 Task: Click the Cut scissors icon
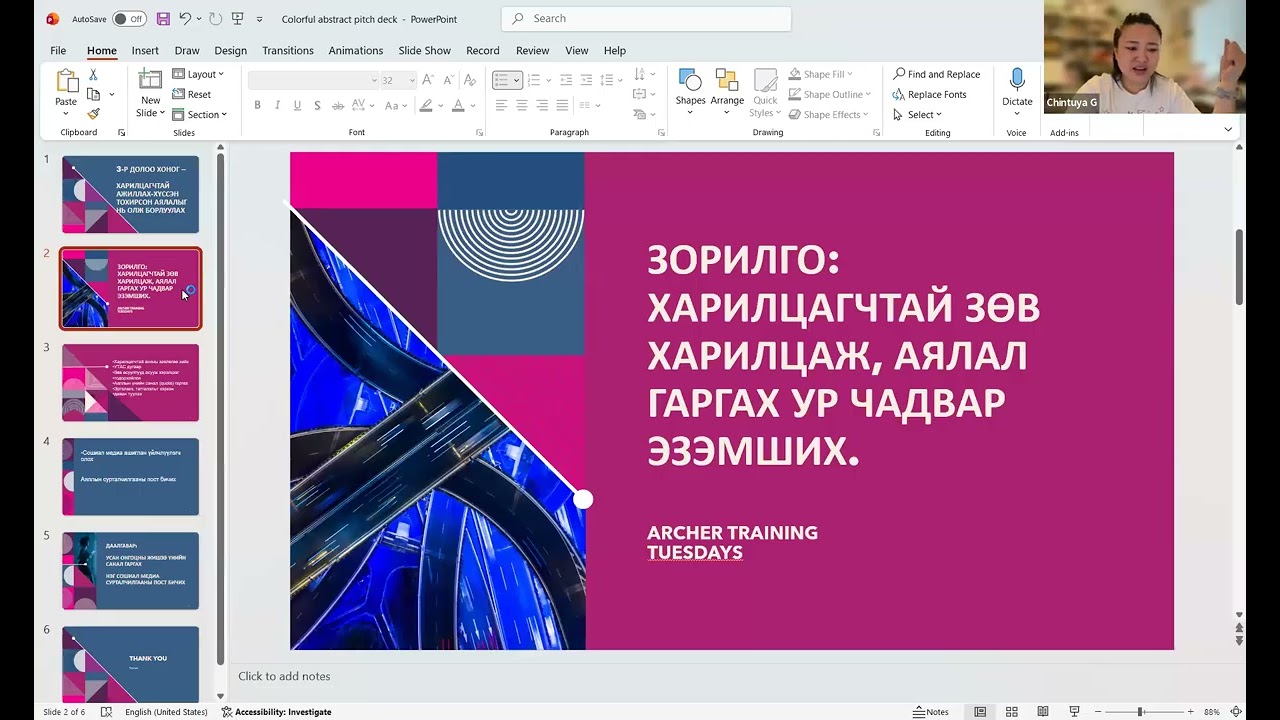pyautogui.click(x=93, y=75)
